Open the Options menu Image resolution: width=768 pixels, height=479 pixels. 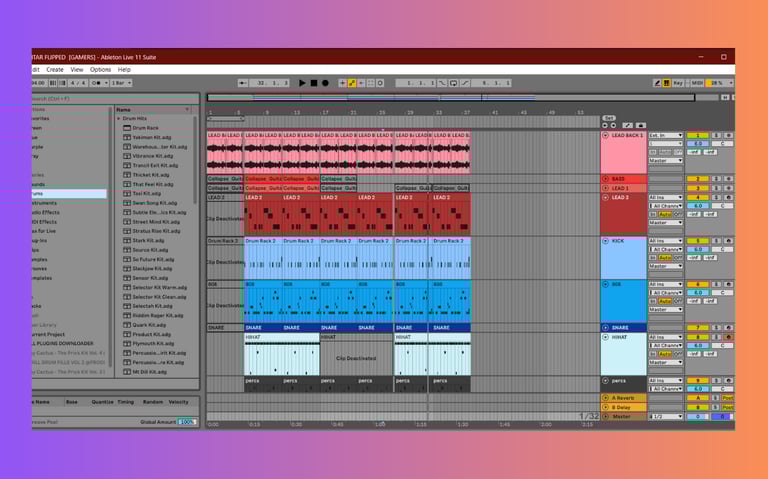point(100,70)
